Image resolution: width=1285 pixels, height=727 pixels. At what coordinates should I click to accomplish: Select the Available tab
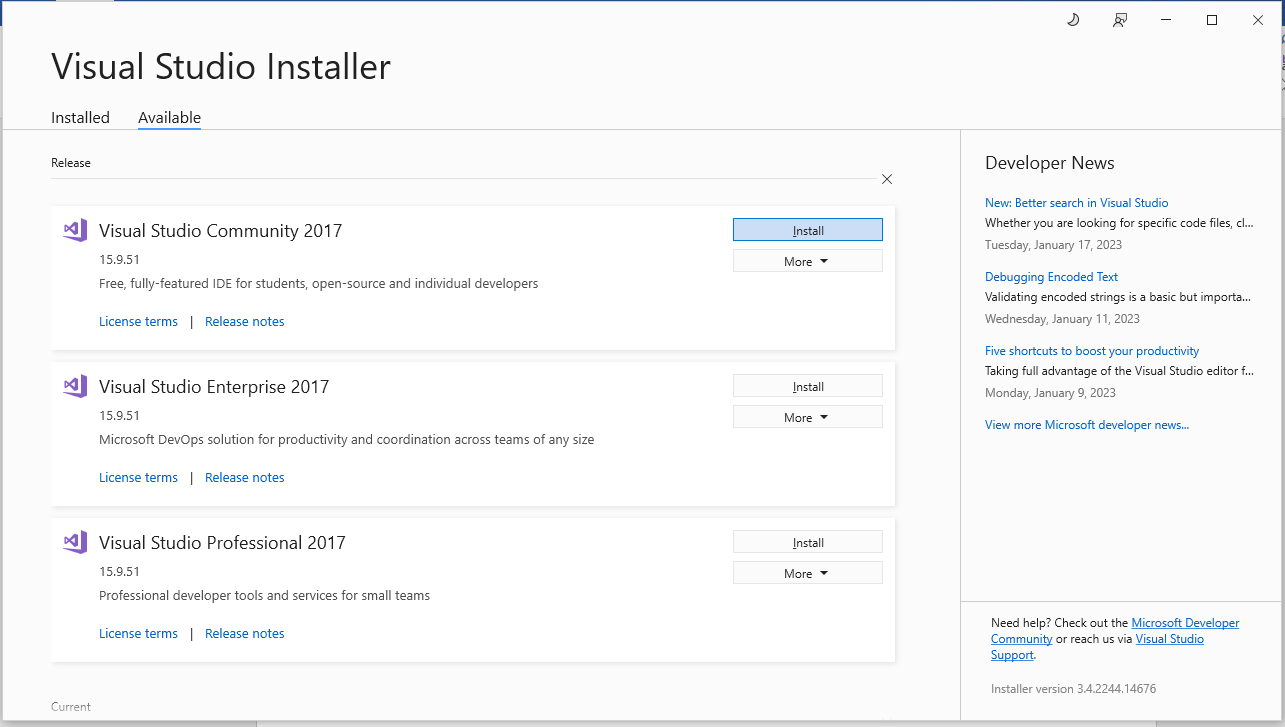(x=169, y=117)
